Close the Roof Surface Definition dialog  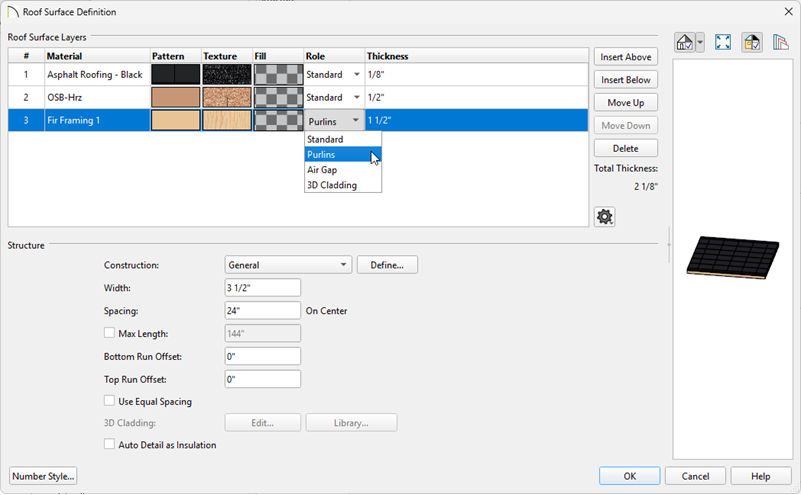coord(788,11)
